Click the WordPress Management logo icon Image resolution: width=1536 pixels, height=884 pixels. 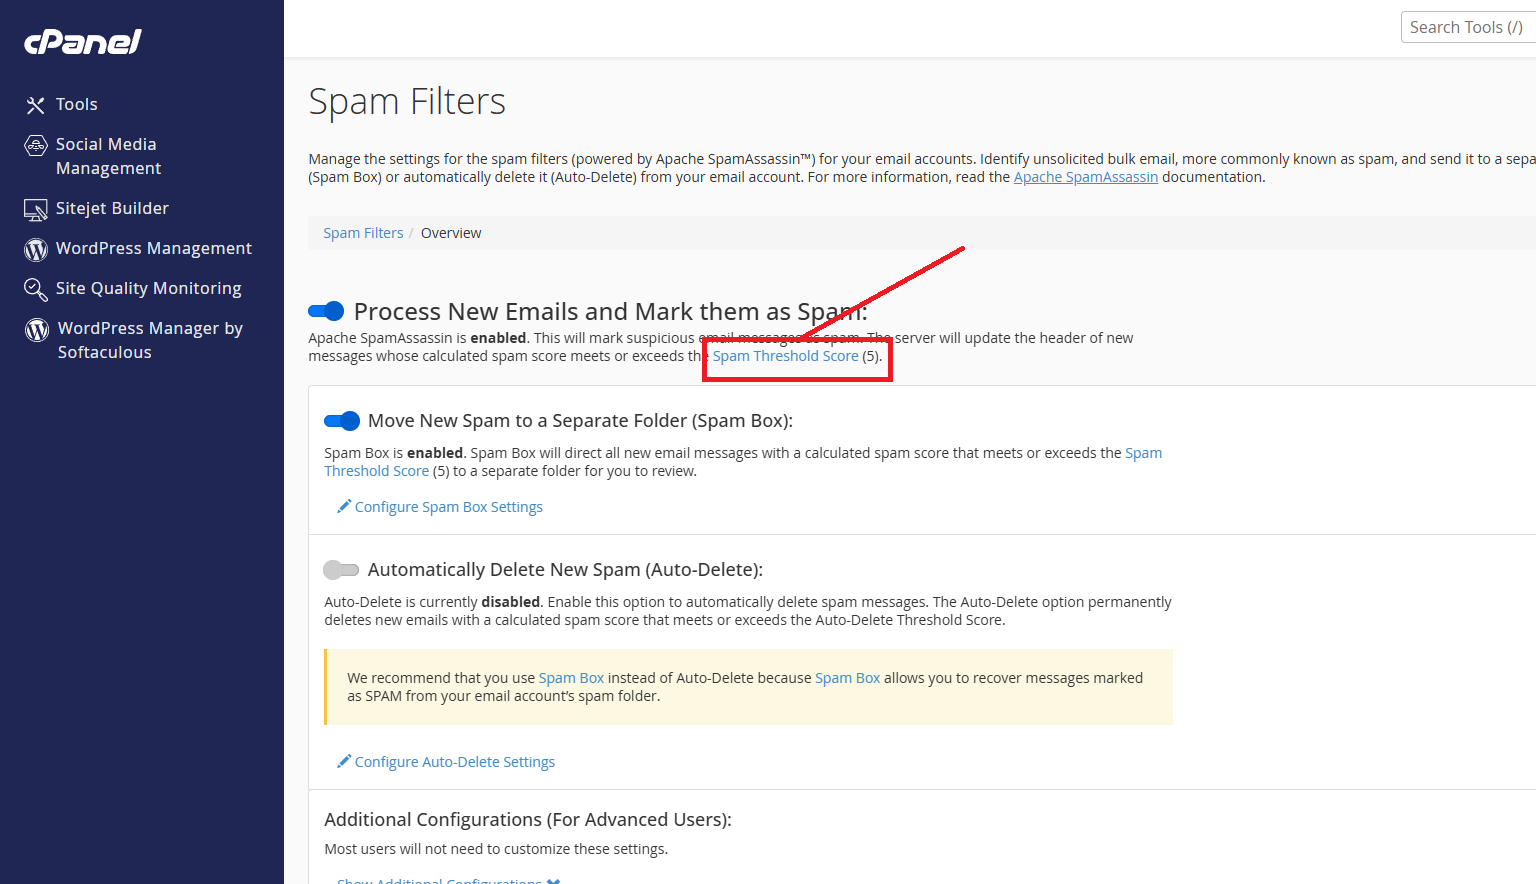(36, 249)
